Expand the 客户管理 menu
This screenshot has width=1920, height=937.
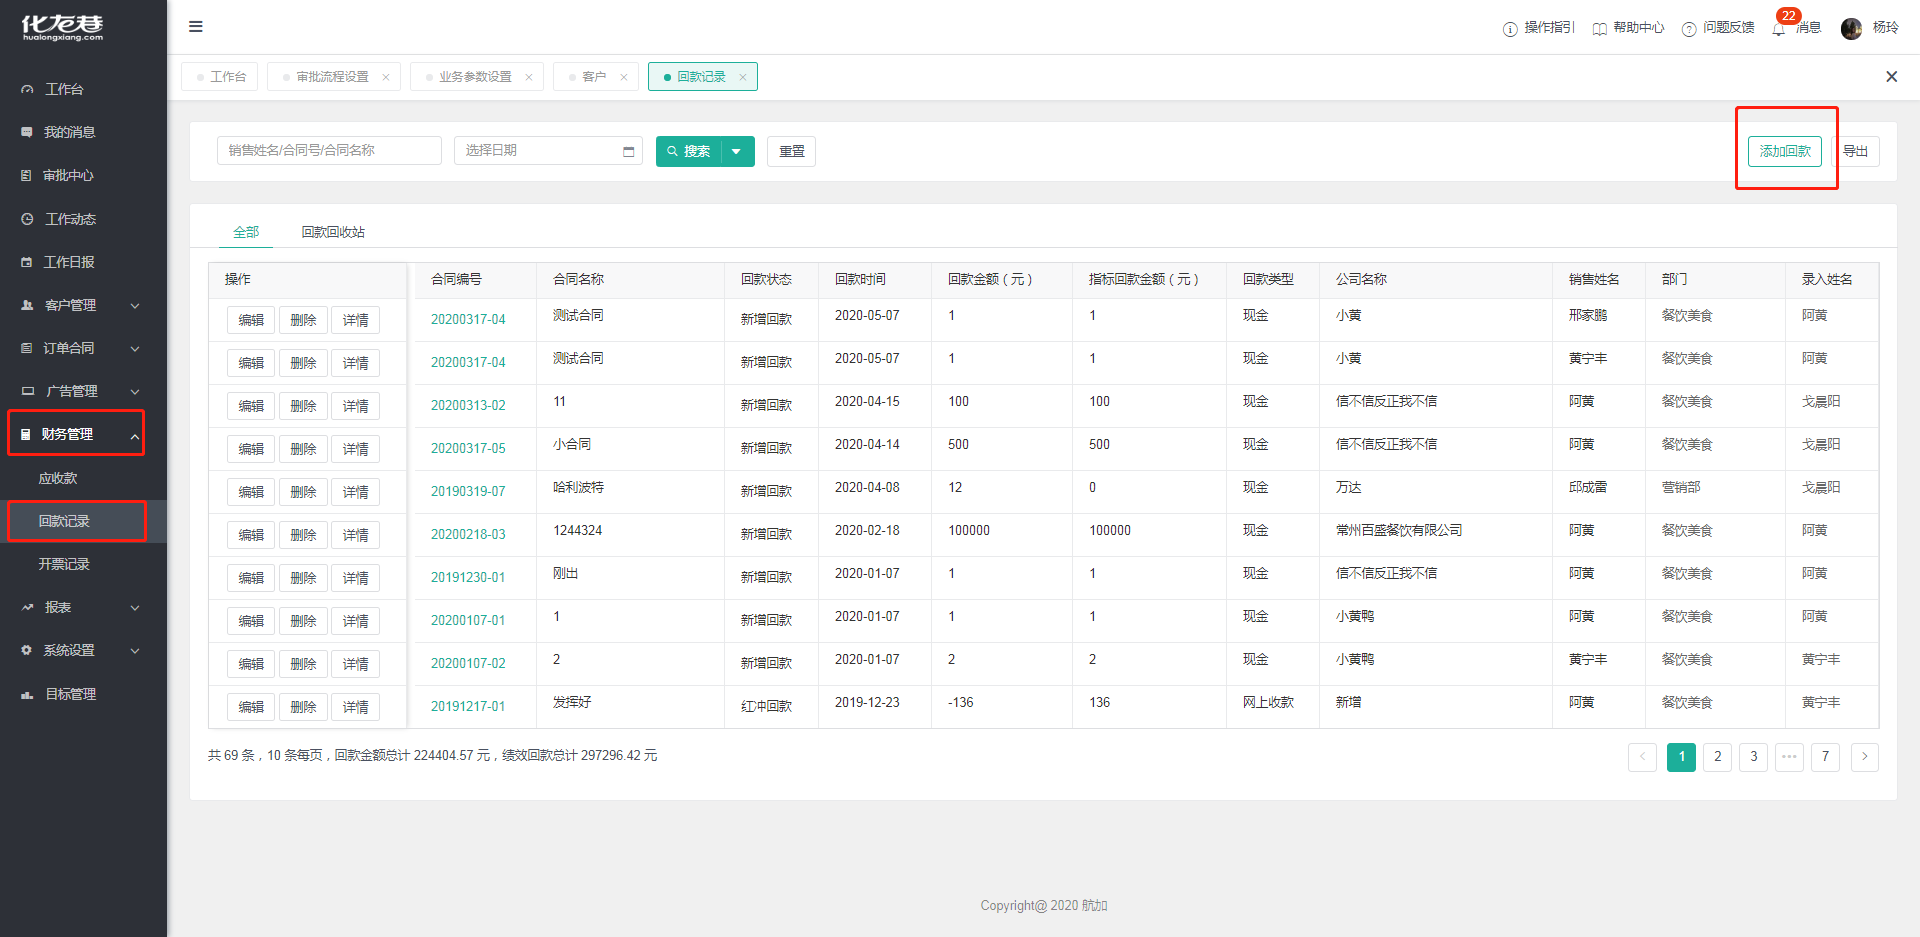(x=83, y=305)
